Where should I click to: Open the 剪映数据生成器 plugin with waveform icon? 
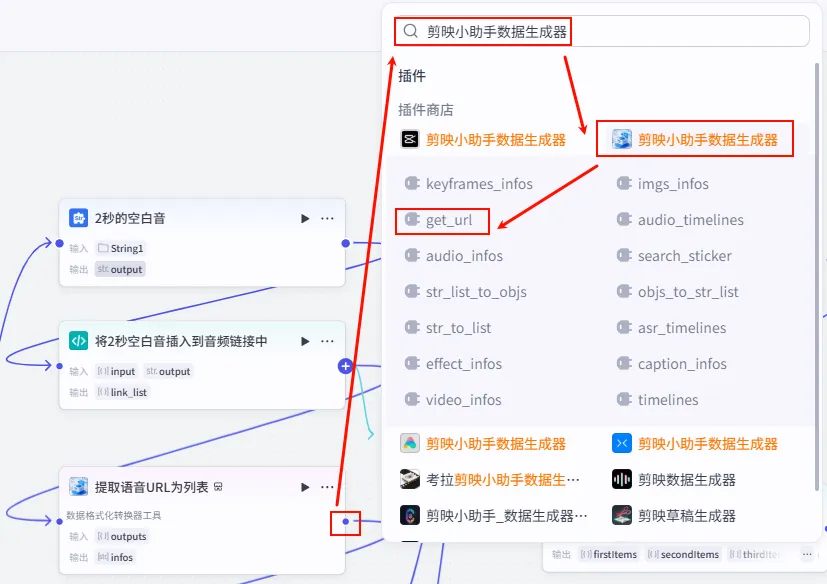674,480
